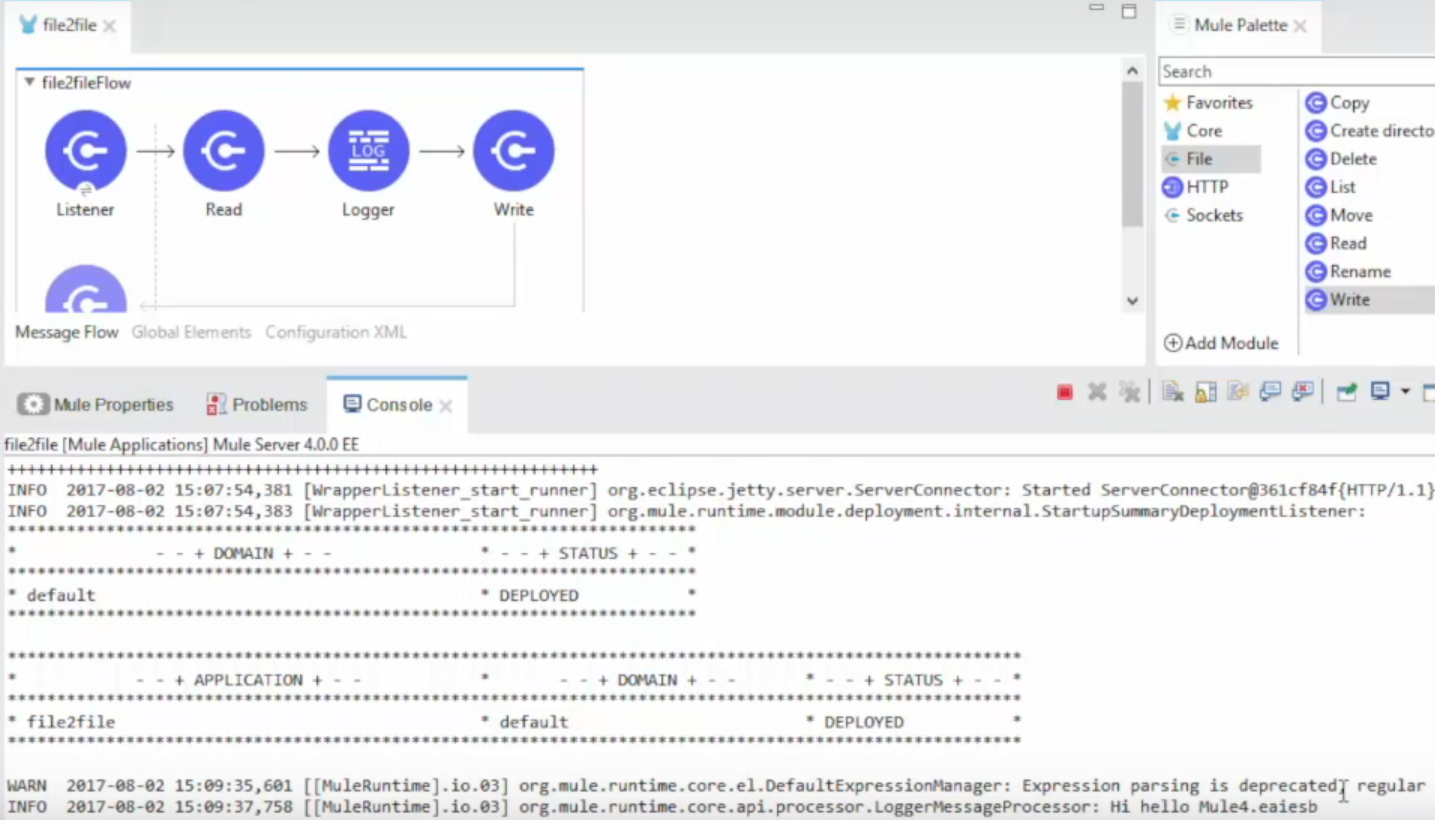Click the canvas scrollbar up arrow

coord(1132,71)
